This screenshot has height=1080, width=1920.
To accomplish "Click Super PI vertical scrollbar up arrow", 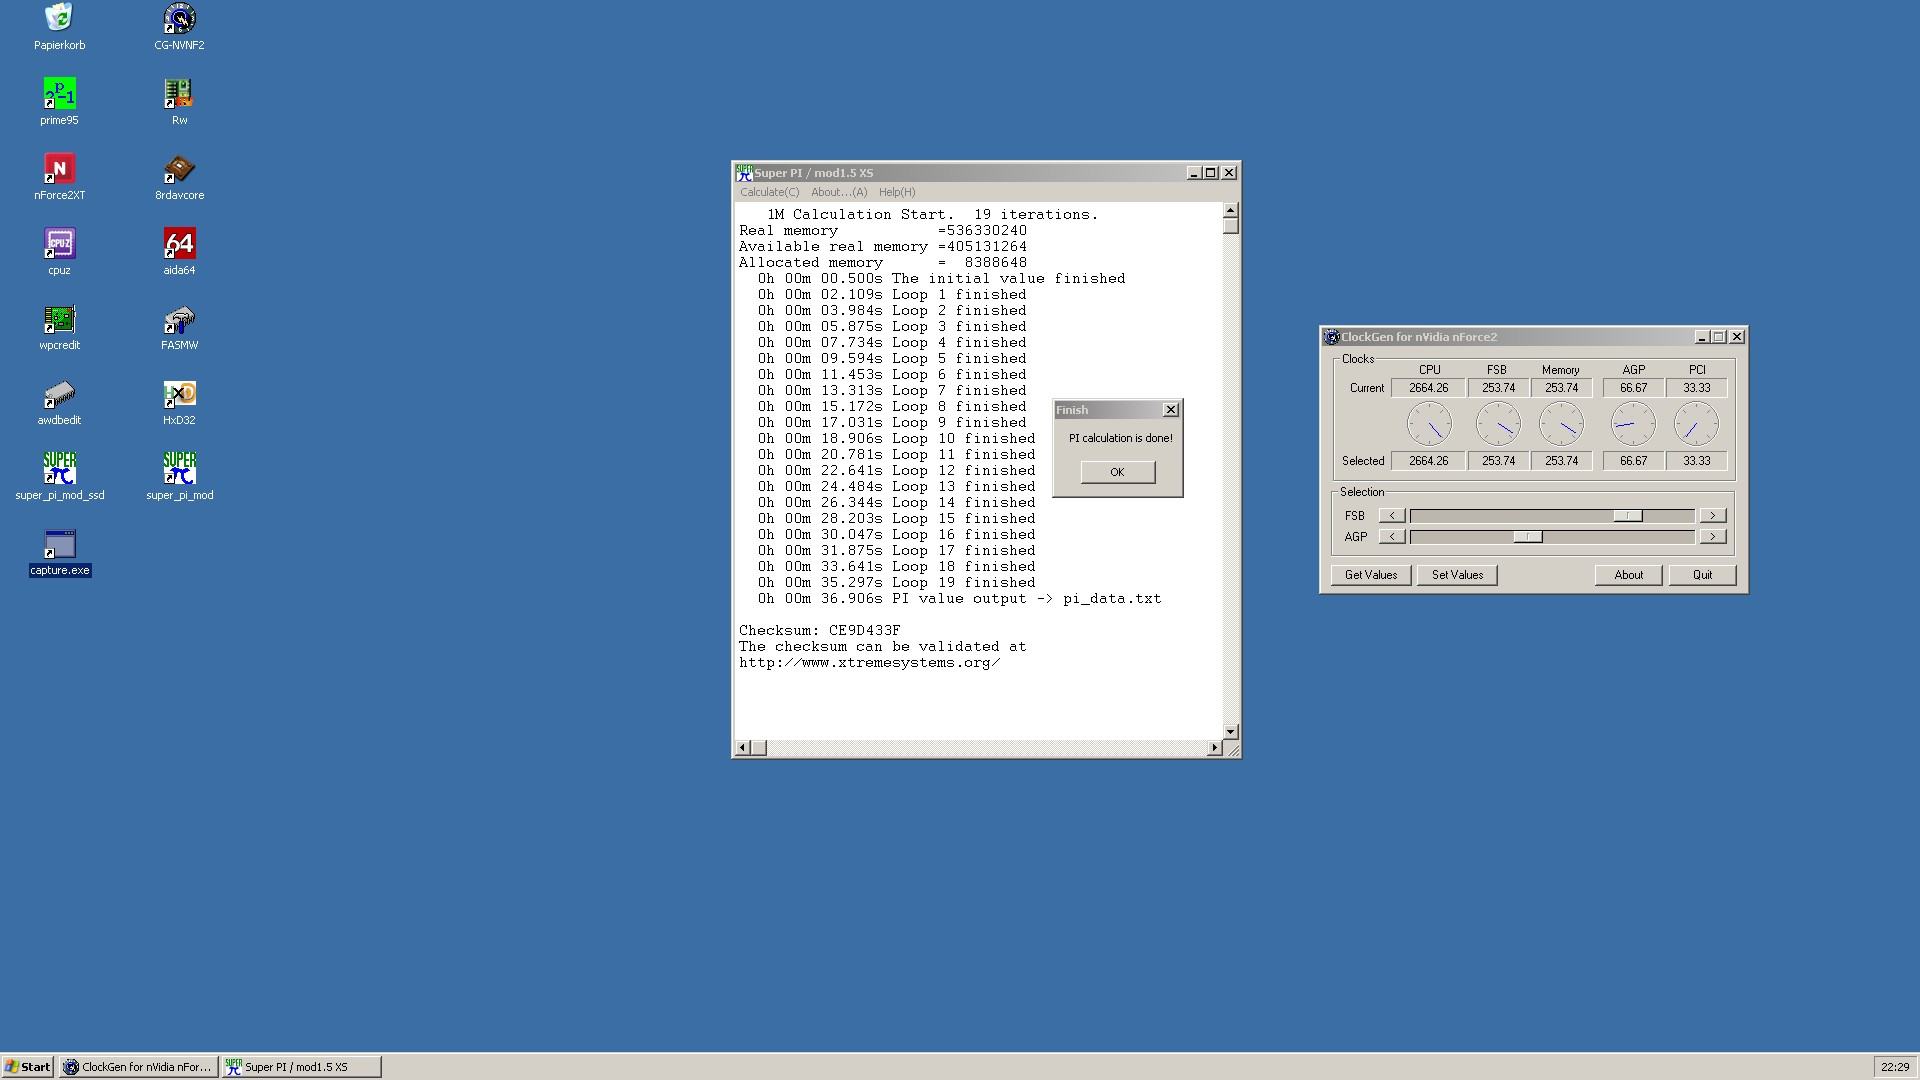I will (1231, 211).
